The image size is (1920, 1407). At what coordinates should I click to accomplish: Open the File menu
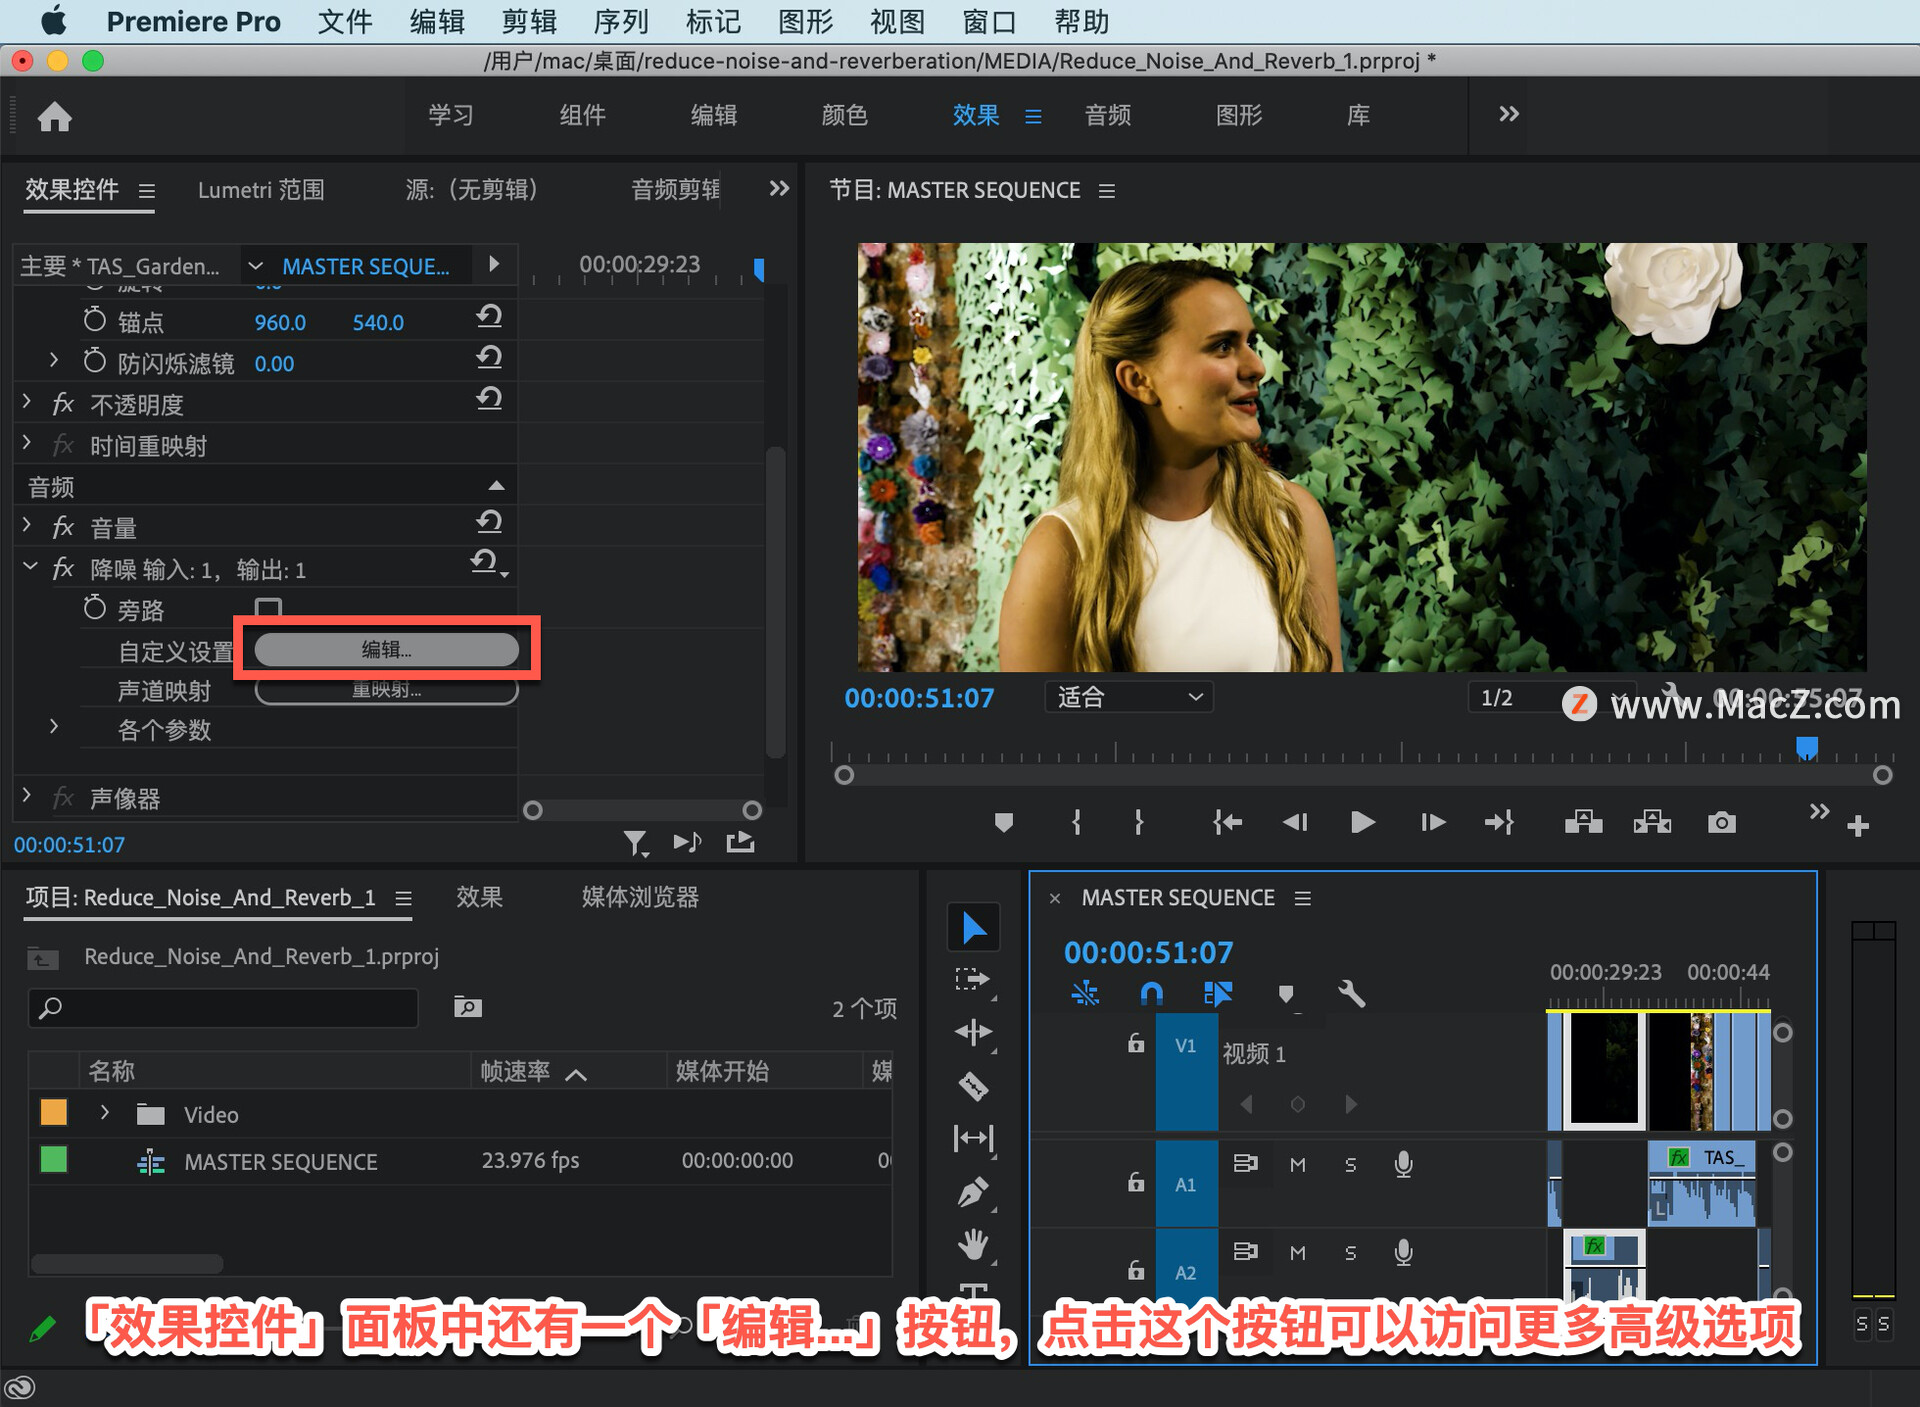pyautogui.click(x=345, y=21)
